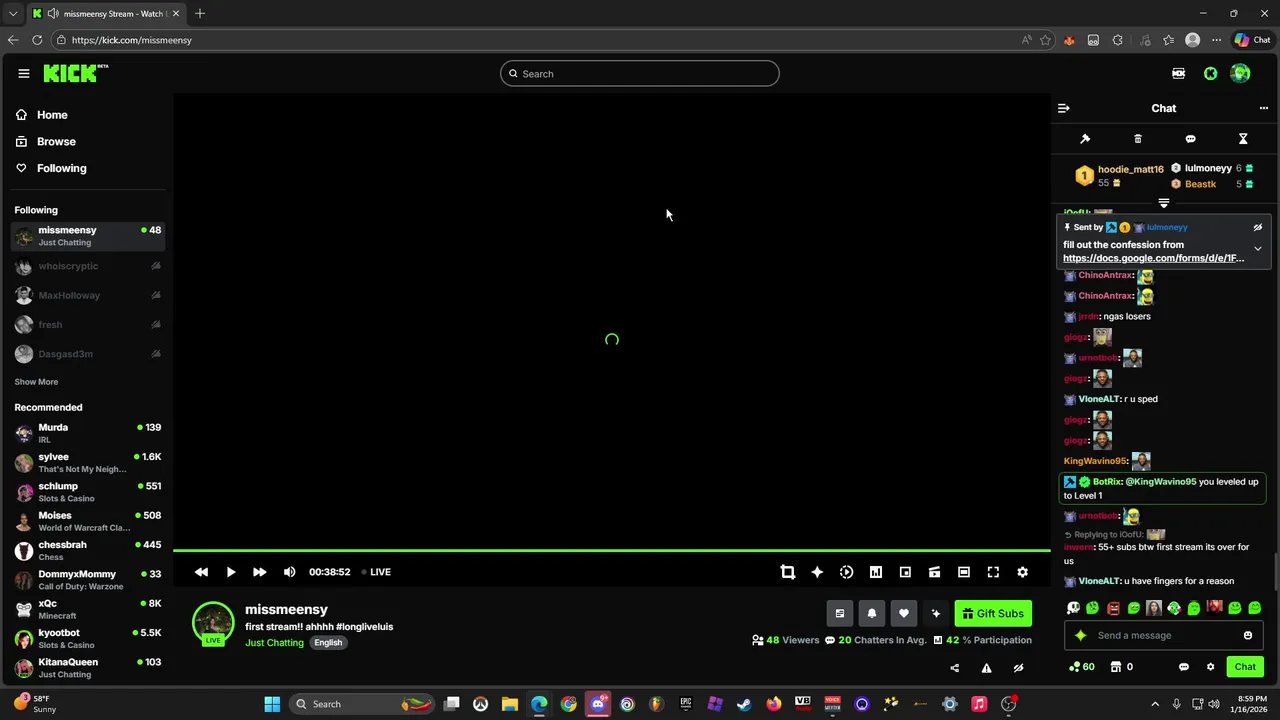
Task: Enable picture-in-picture mode
Action: click(x=905, y=572)
